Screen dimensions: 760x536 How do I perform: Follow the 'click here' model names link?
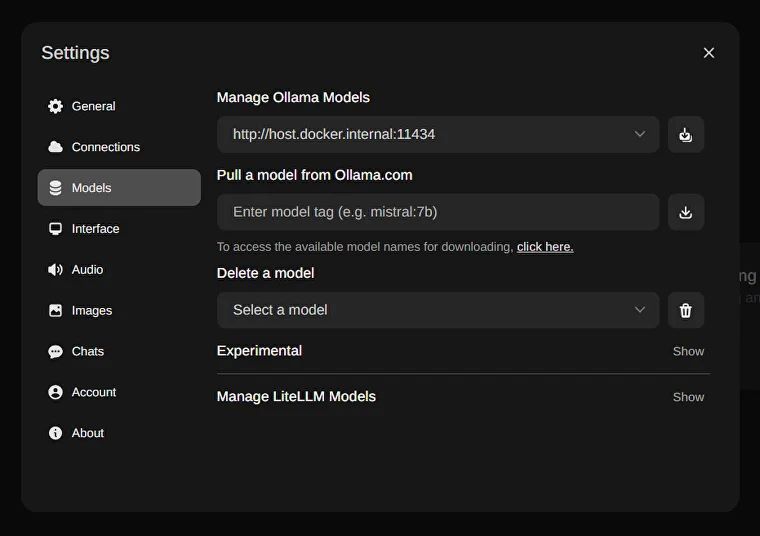click(x=545, y=247)
